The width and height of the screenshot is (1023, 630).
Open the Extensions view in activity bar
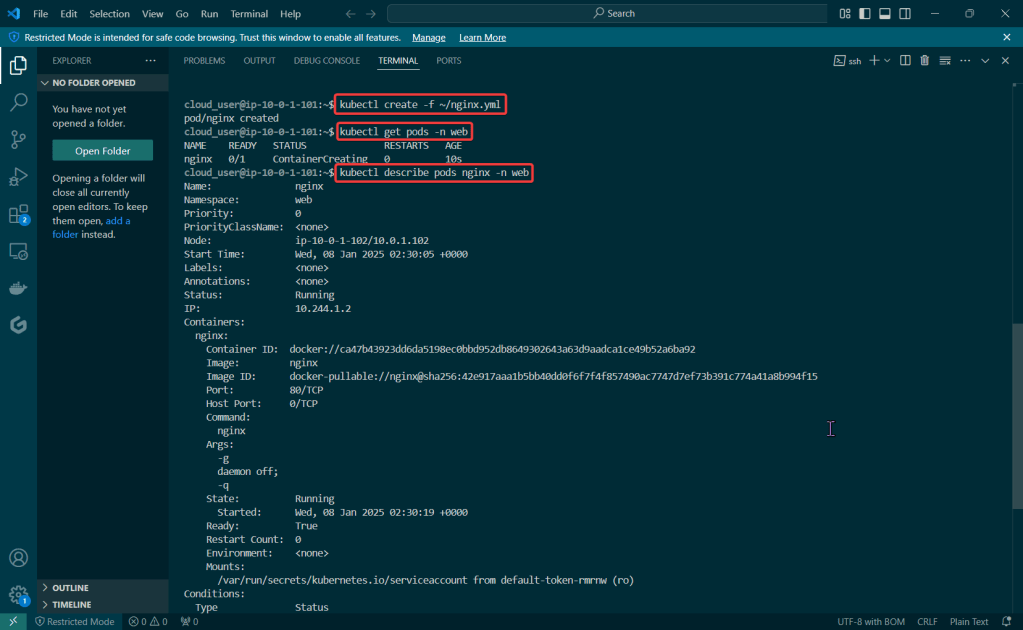click(18, 214)
